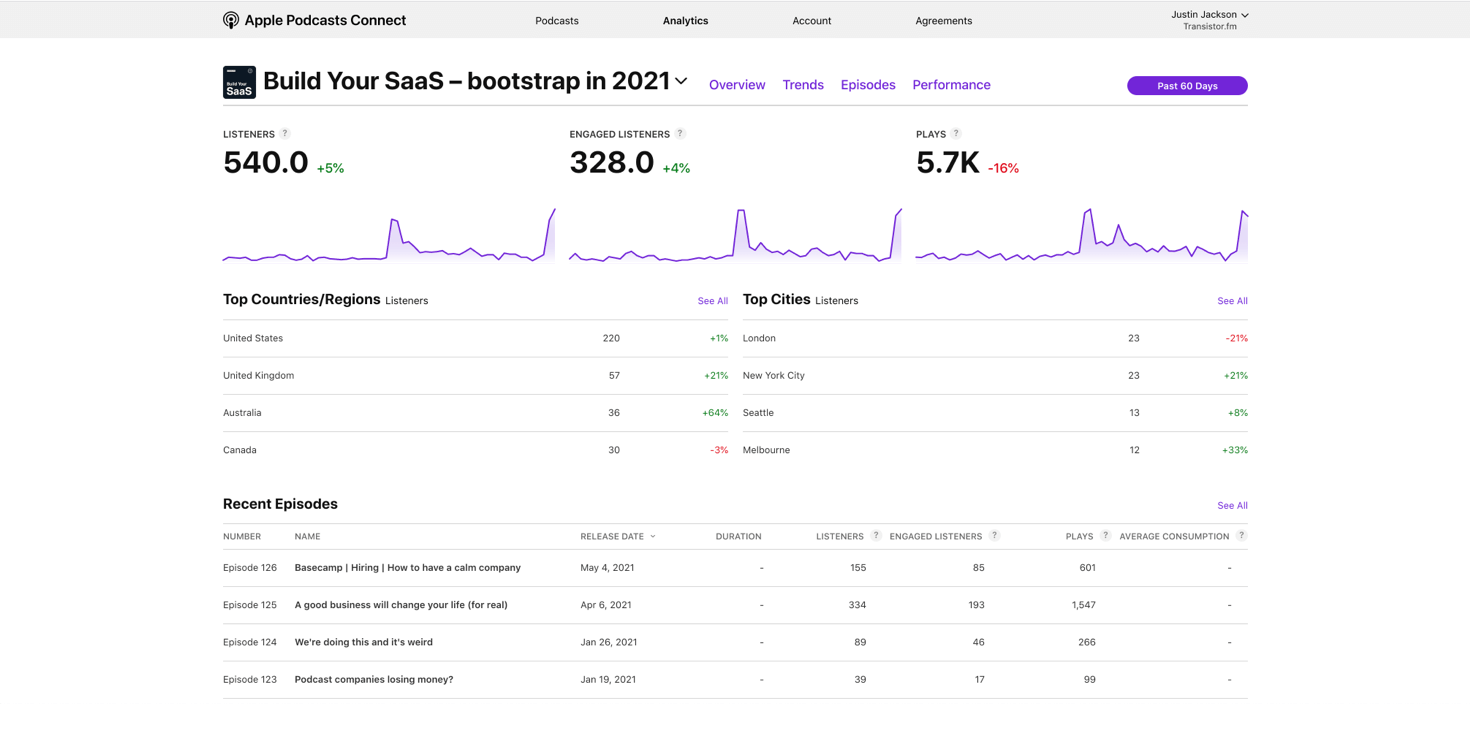The image size is (1470, 742).
Task: Click the help icon beside Listeners metric
Action: (285, 133)
